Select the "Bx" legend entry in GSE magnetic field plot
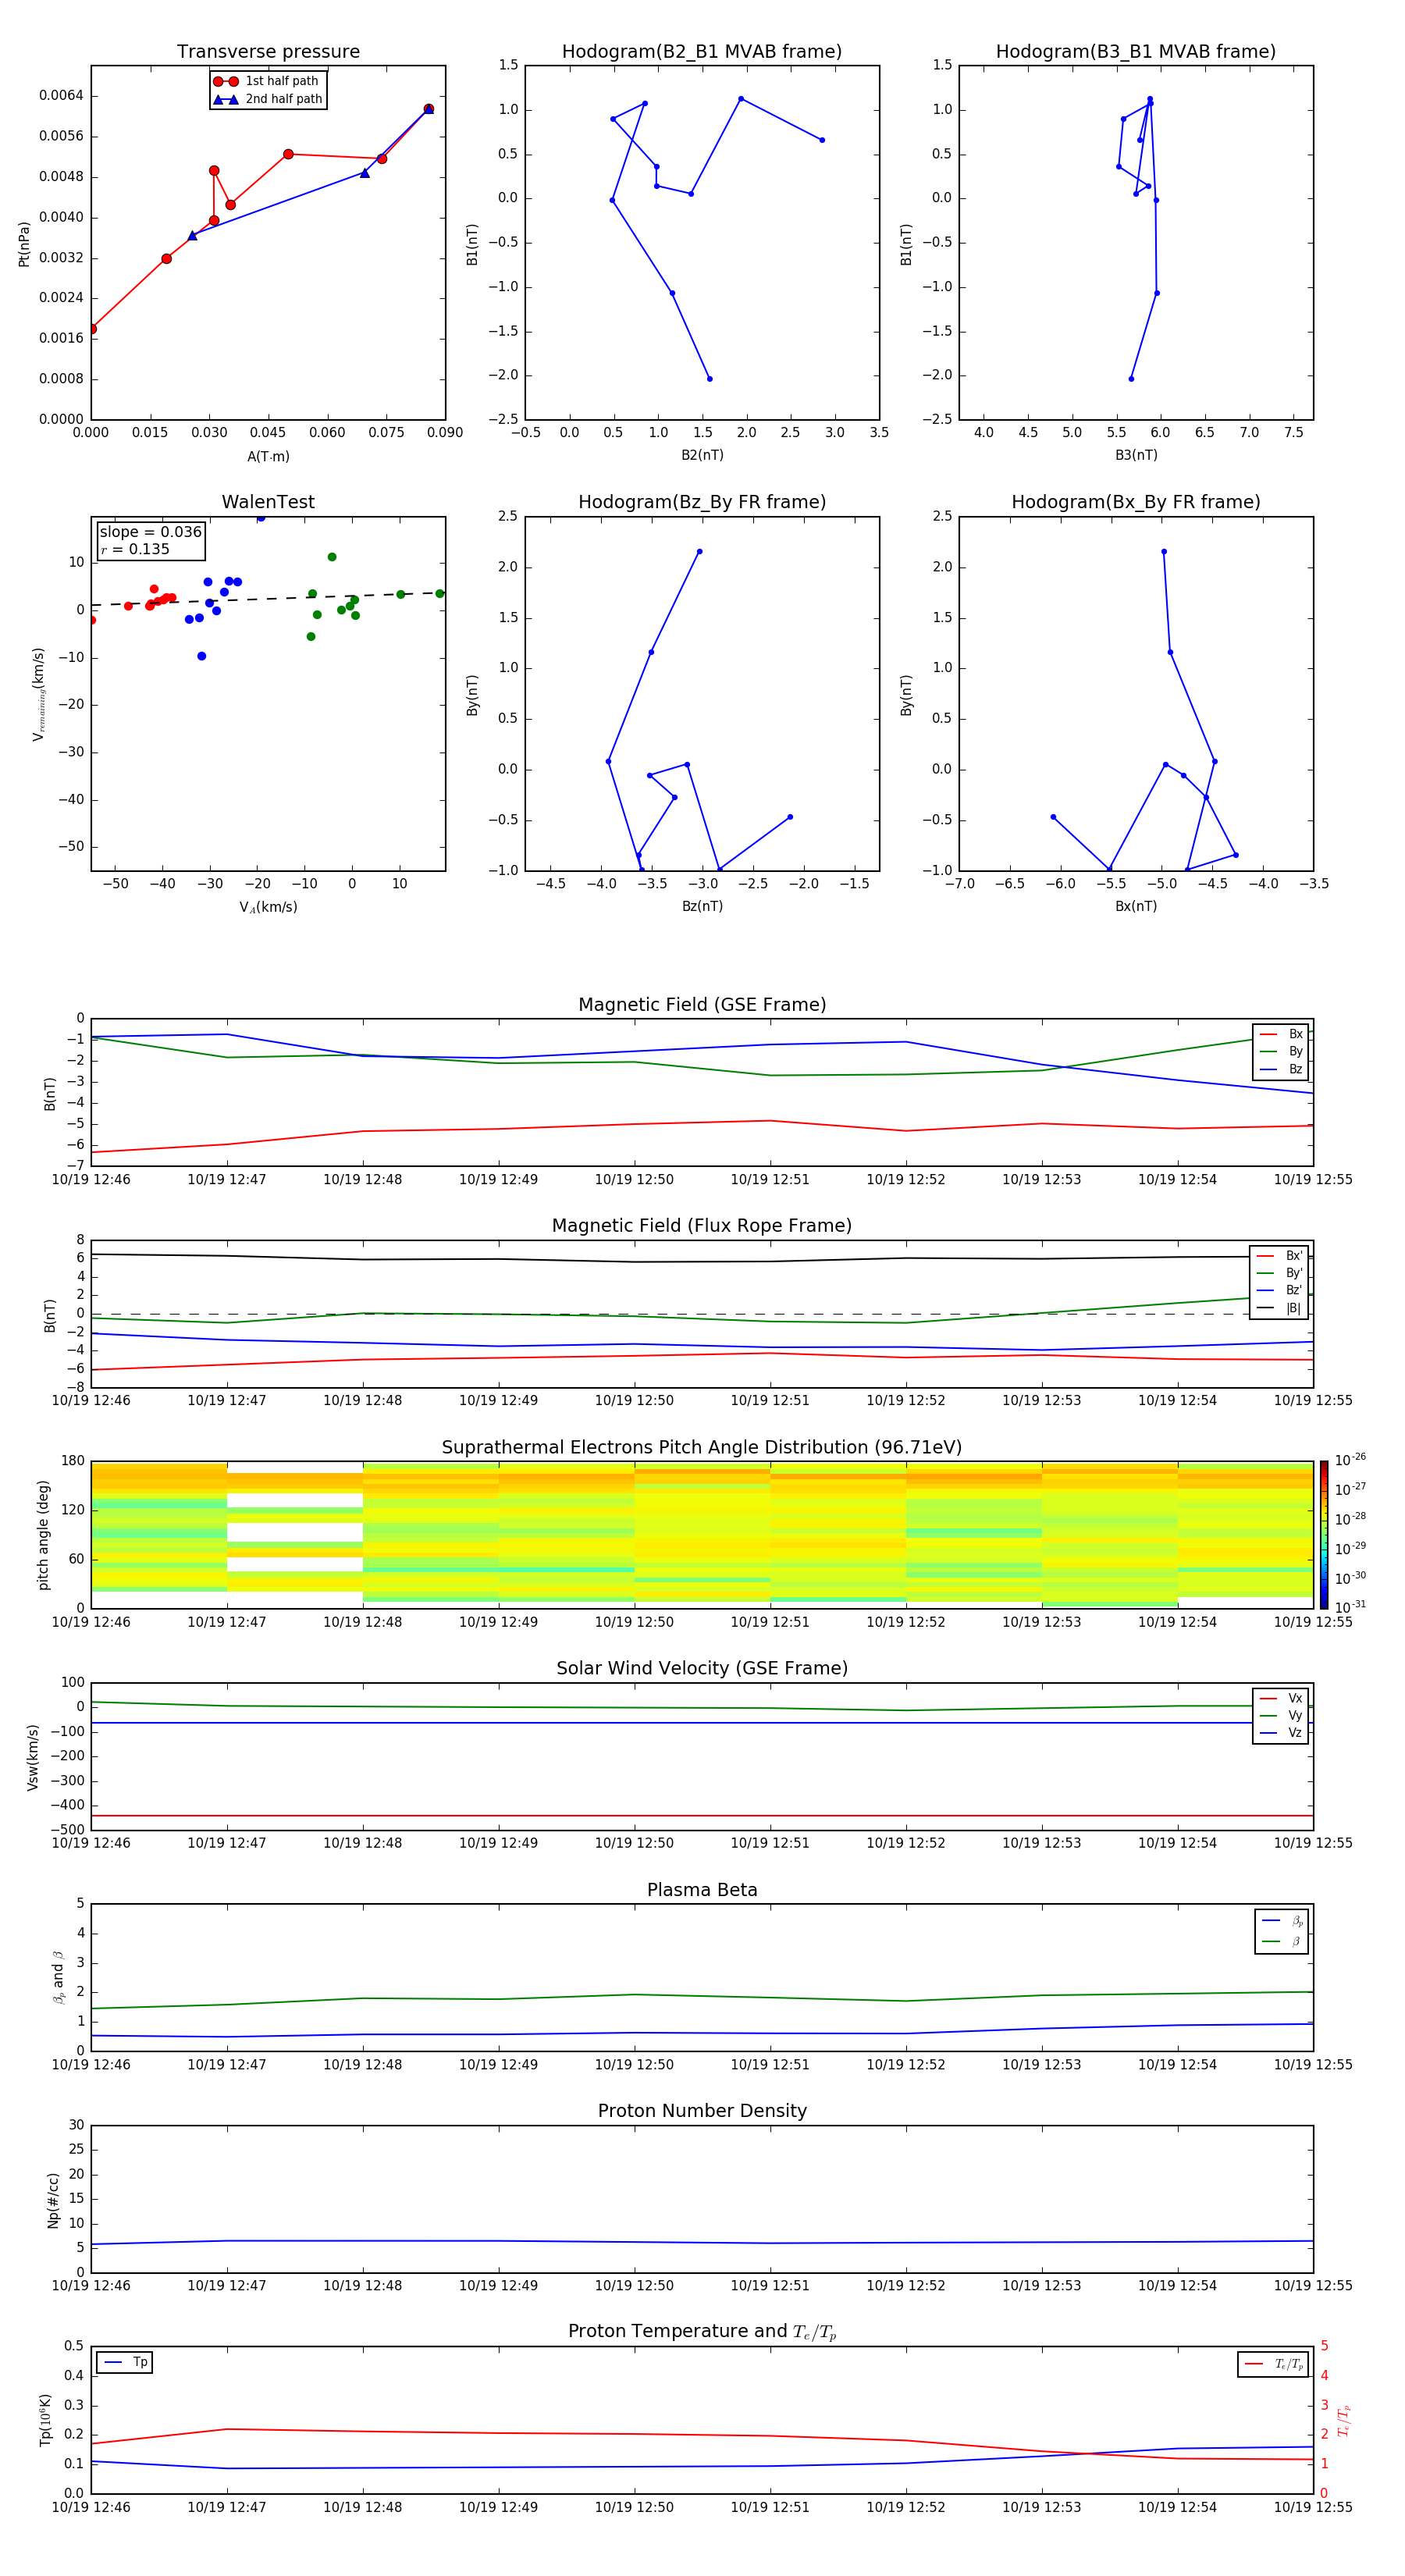The height and width of the screenshot is (2576, 1405). [x=1281, y=1034]
